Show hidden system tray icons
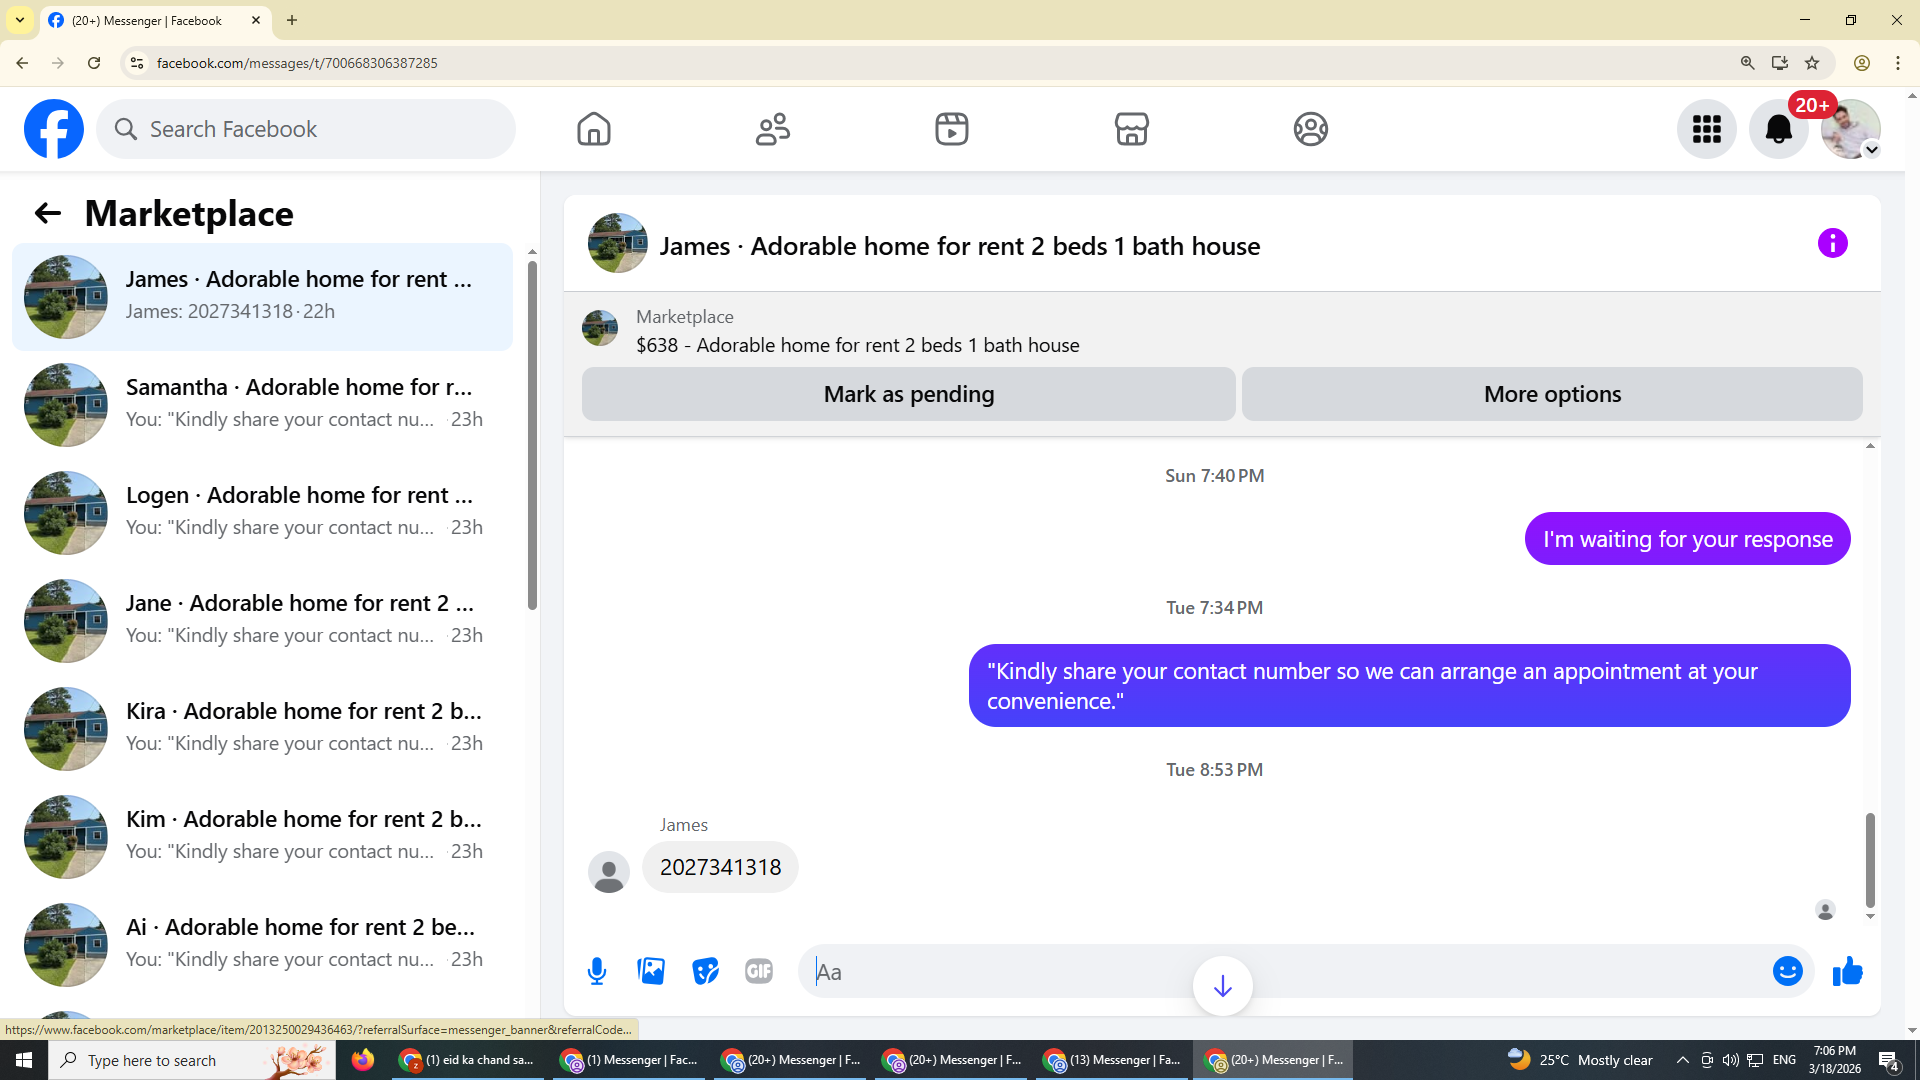The height and width of the screenshot is (1080, 1920). pyautogui.click(x=1682, y=1060)
